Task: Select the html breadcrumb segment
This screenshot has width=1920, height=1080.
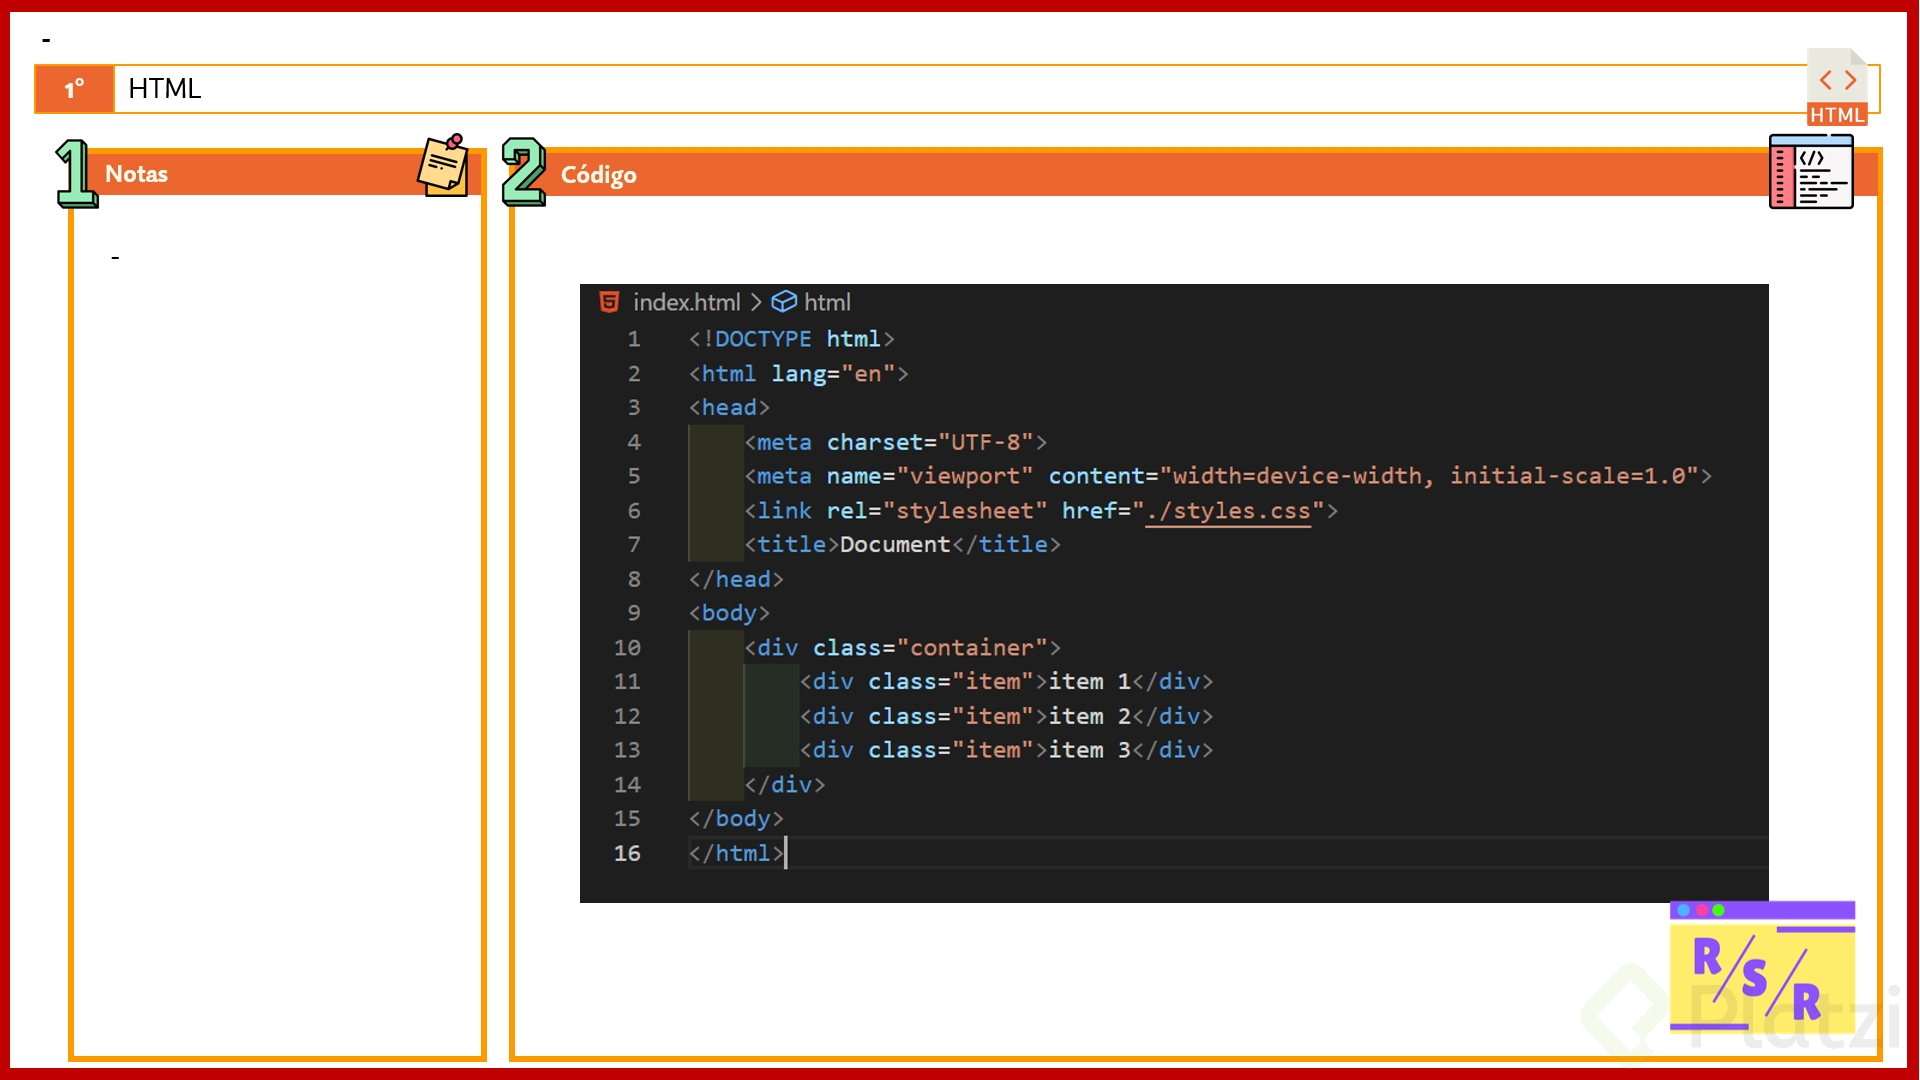Action: pyautogui.click(x=827, y=302)
